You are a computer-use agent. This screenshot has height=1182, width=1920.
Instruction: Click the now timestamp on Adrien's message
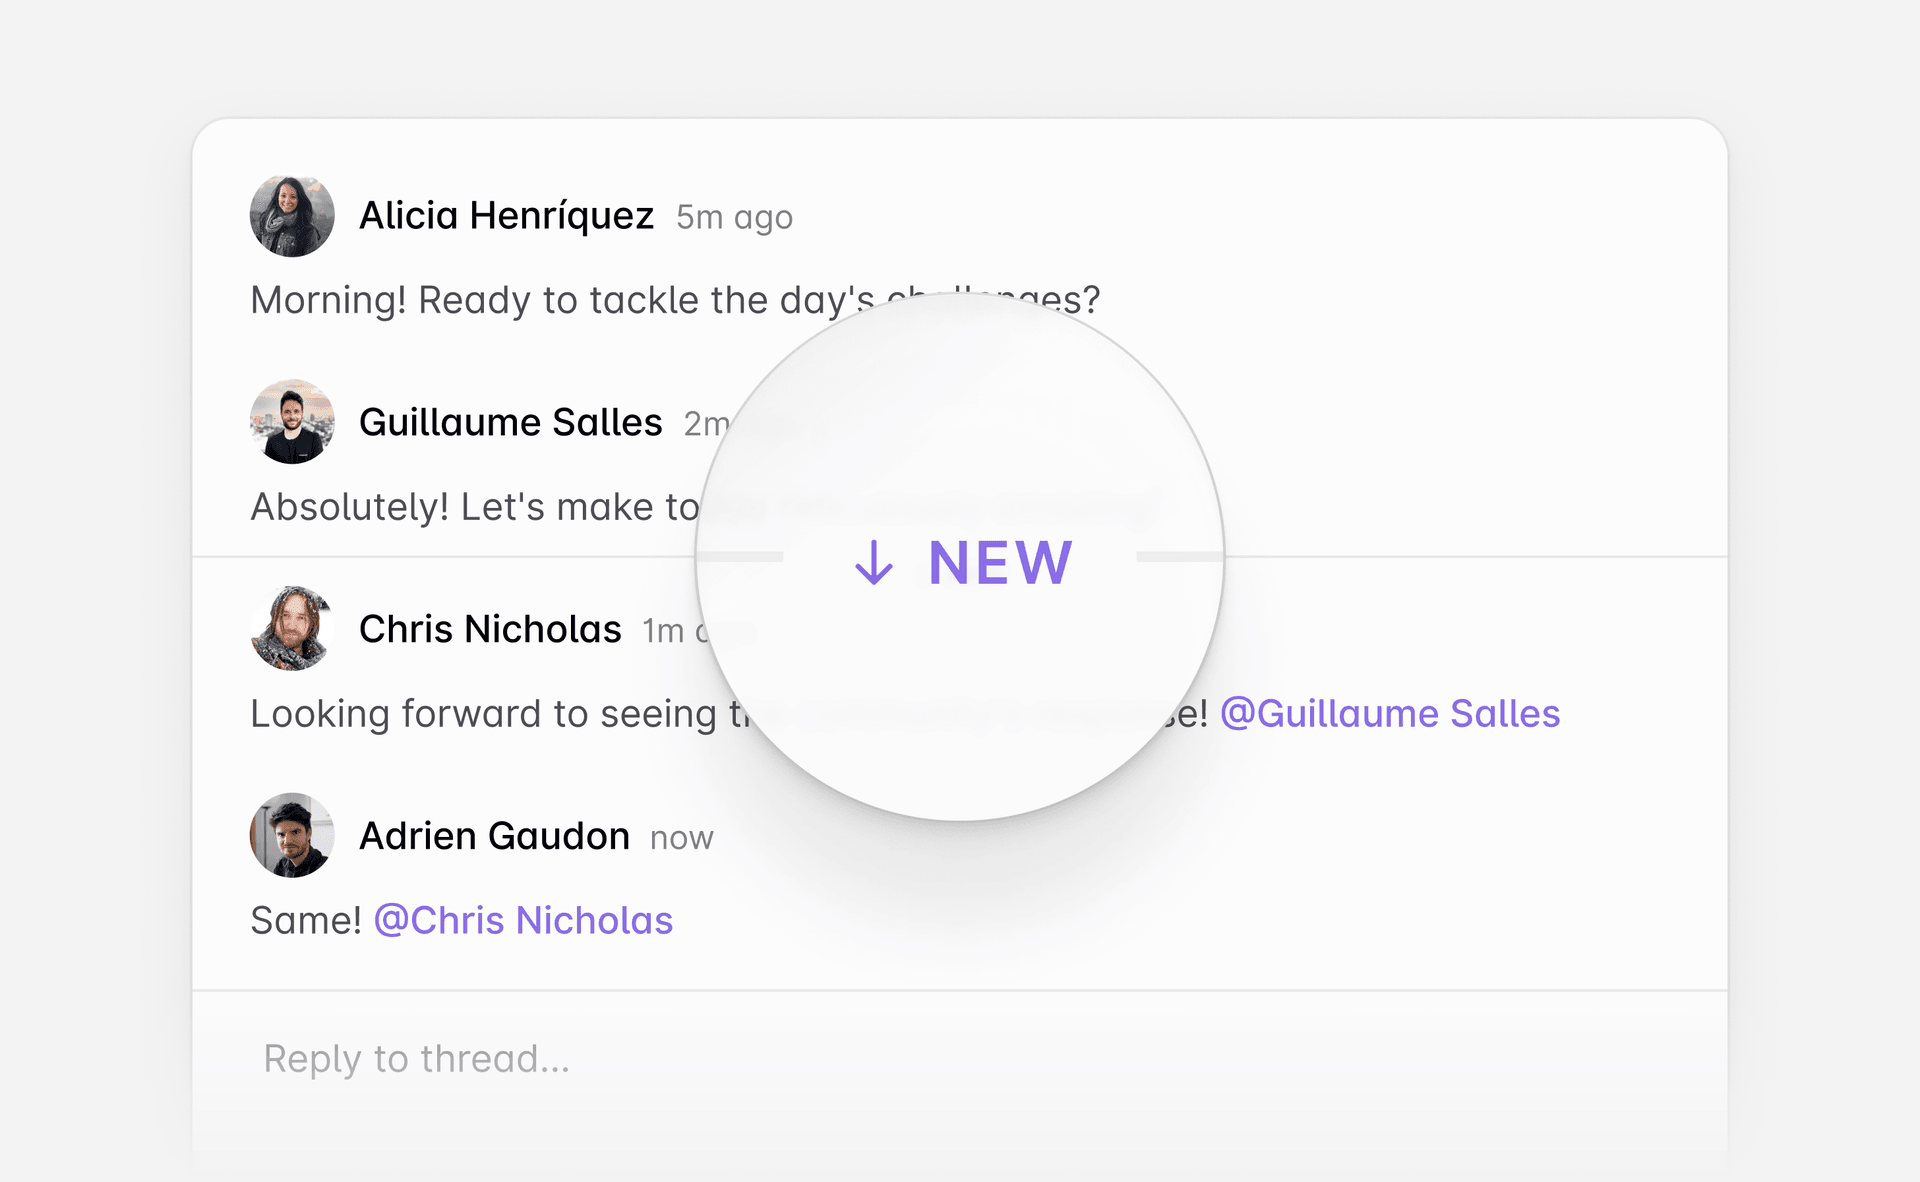(x=680, y=838)
